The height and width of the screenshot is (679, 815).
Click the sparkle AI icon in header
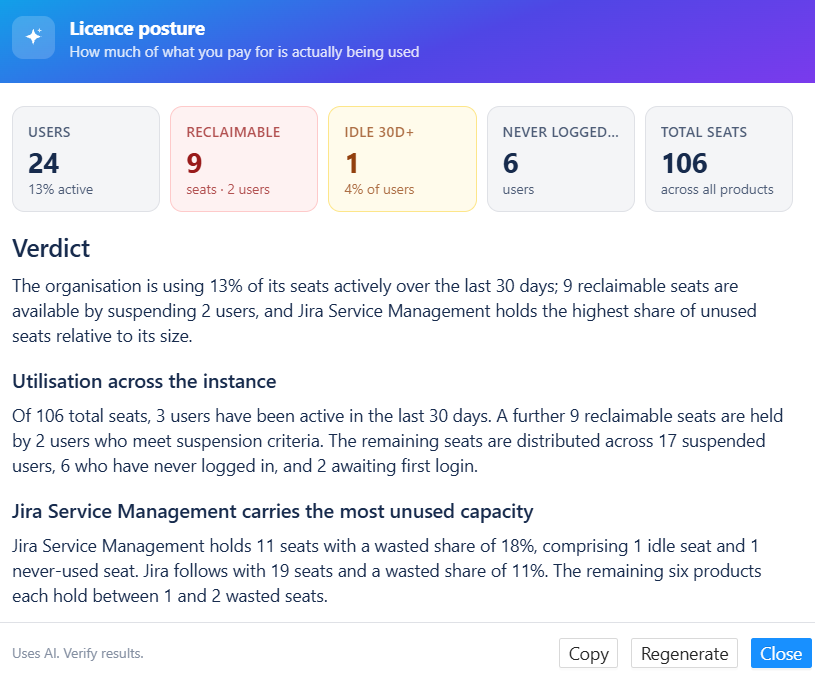pos(34,37)
